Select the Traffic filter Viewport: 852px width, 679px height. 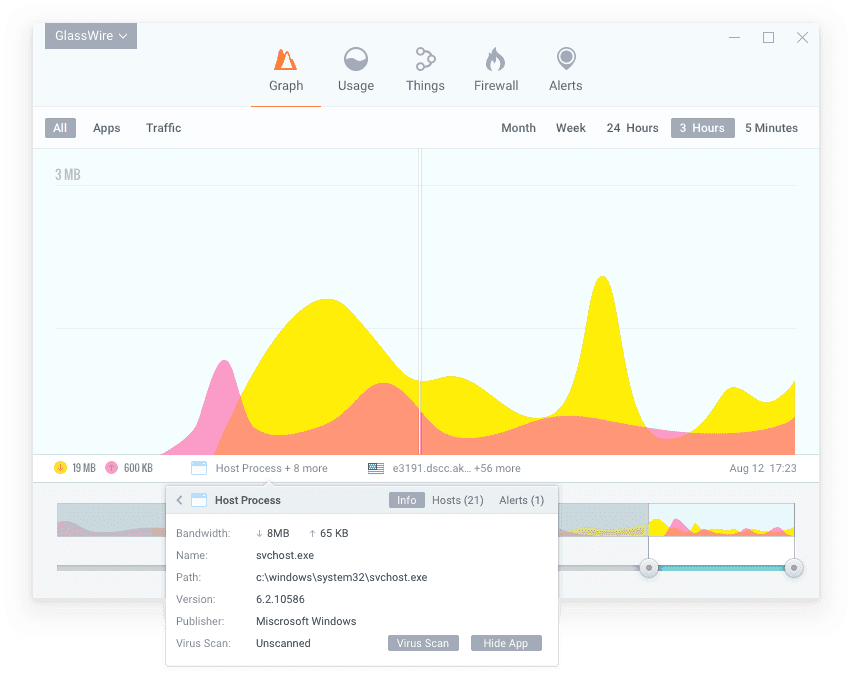point(164,128)
